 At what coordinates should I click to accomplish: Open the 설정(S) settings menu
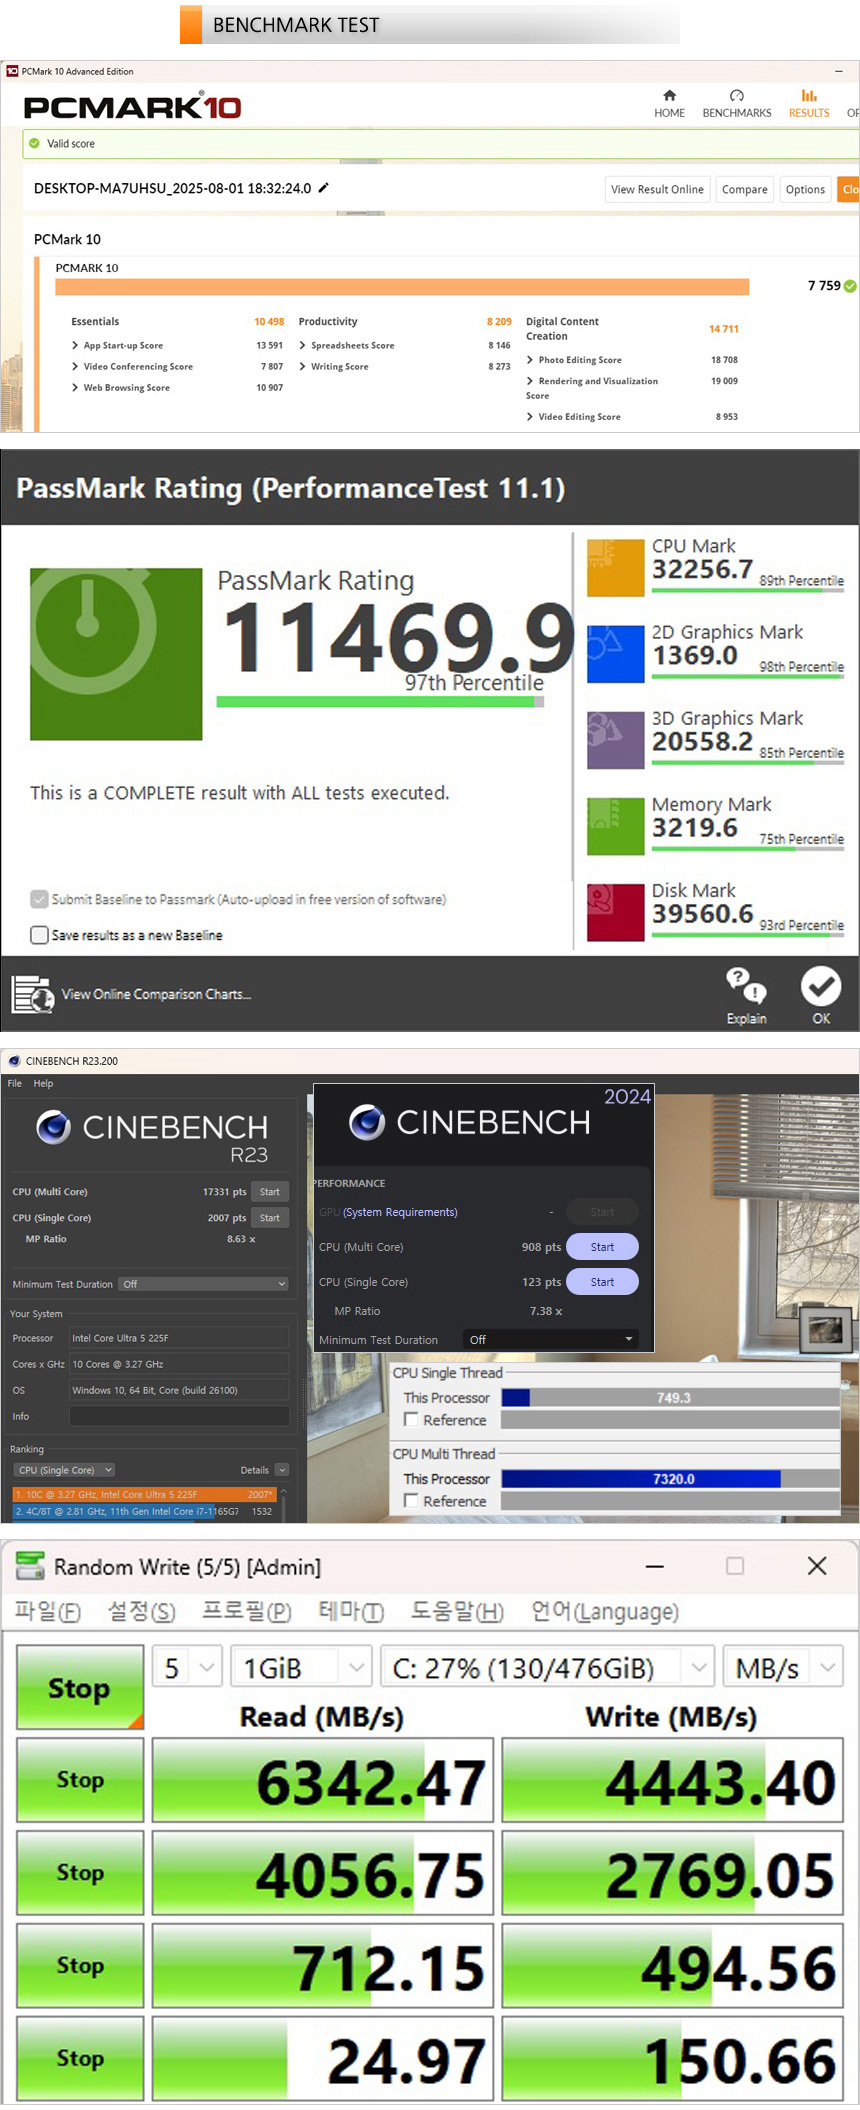click(141, 1612)
